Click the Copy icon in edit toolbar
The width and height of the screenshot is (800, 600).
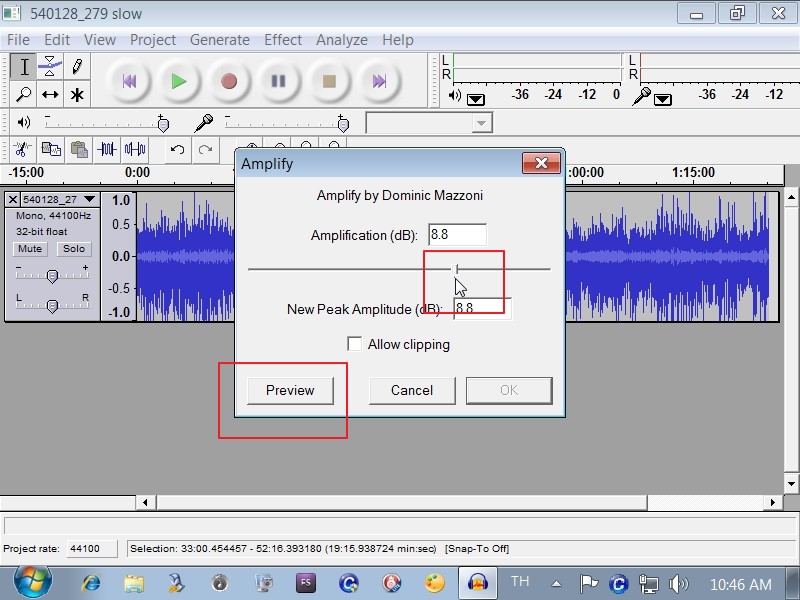51,149
